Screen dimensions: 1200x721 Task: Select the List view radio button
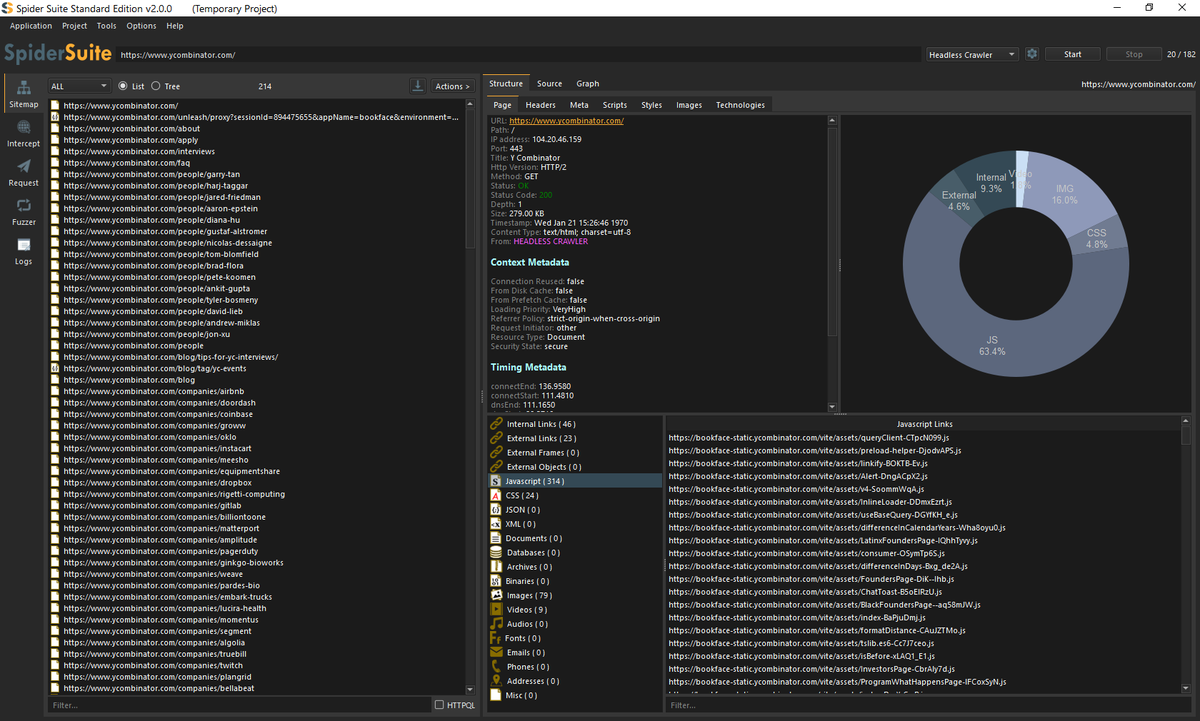[x=124, y=86]
